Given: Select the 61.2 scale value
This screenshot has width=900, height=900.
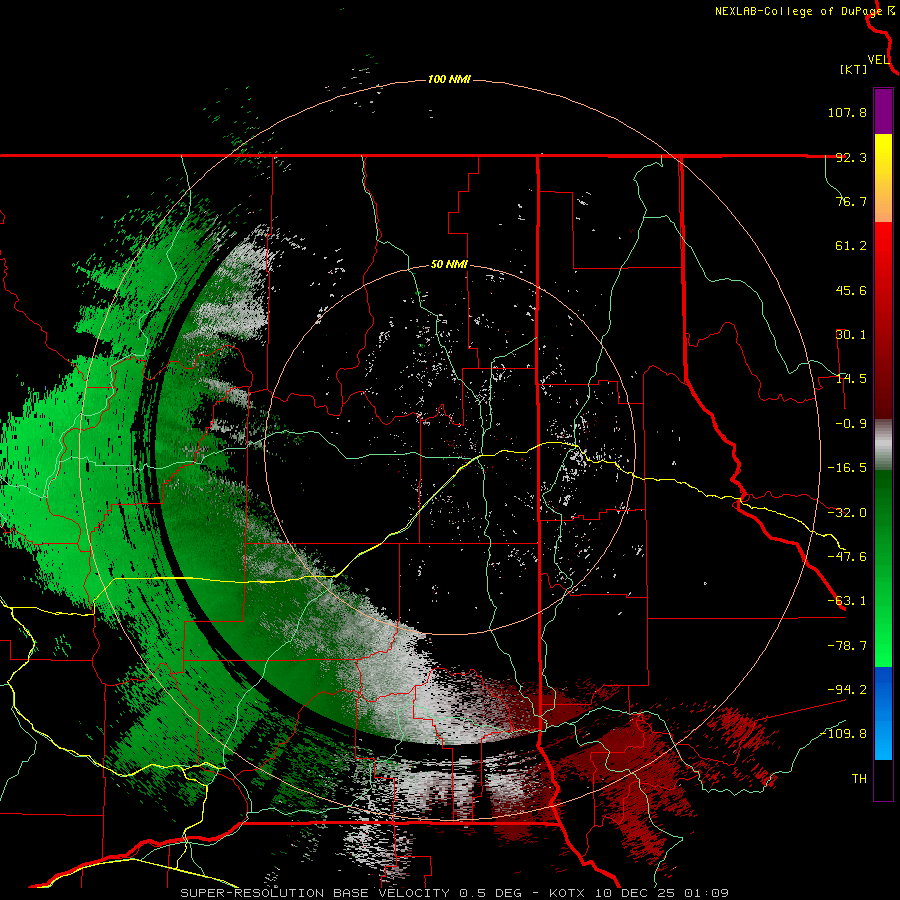Looking at the screenshot, I should (x=851, y=246).
